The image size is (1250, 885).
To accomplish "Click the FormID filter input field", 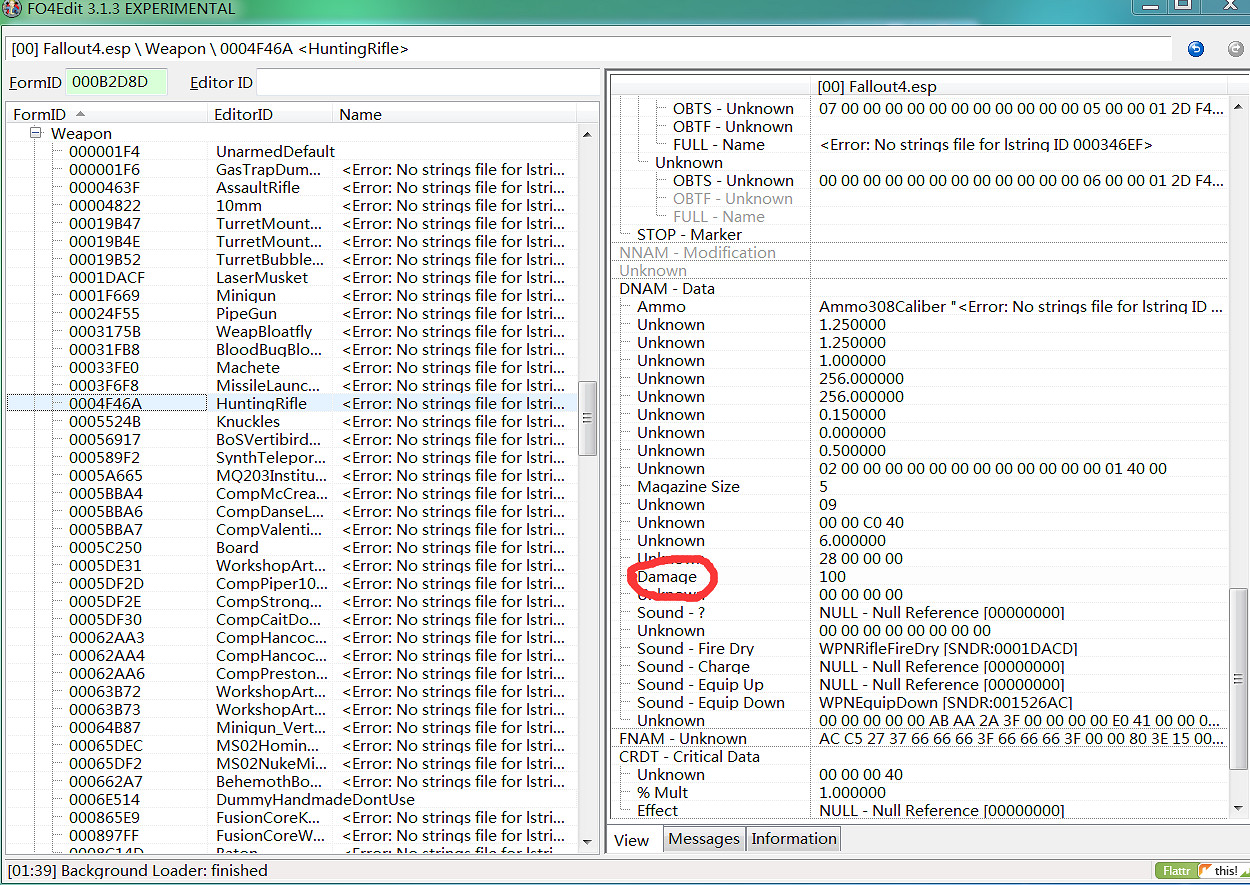I will point(115,82).
